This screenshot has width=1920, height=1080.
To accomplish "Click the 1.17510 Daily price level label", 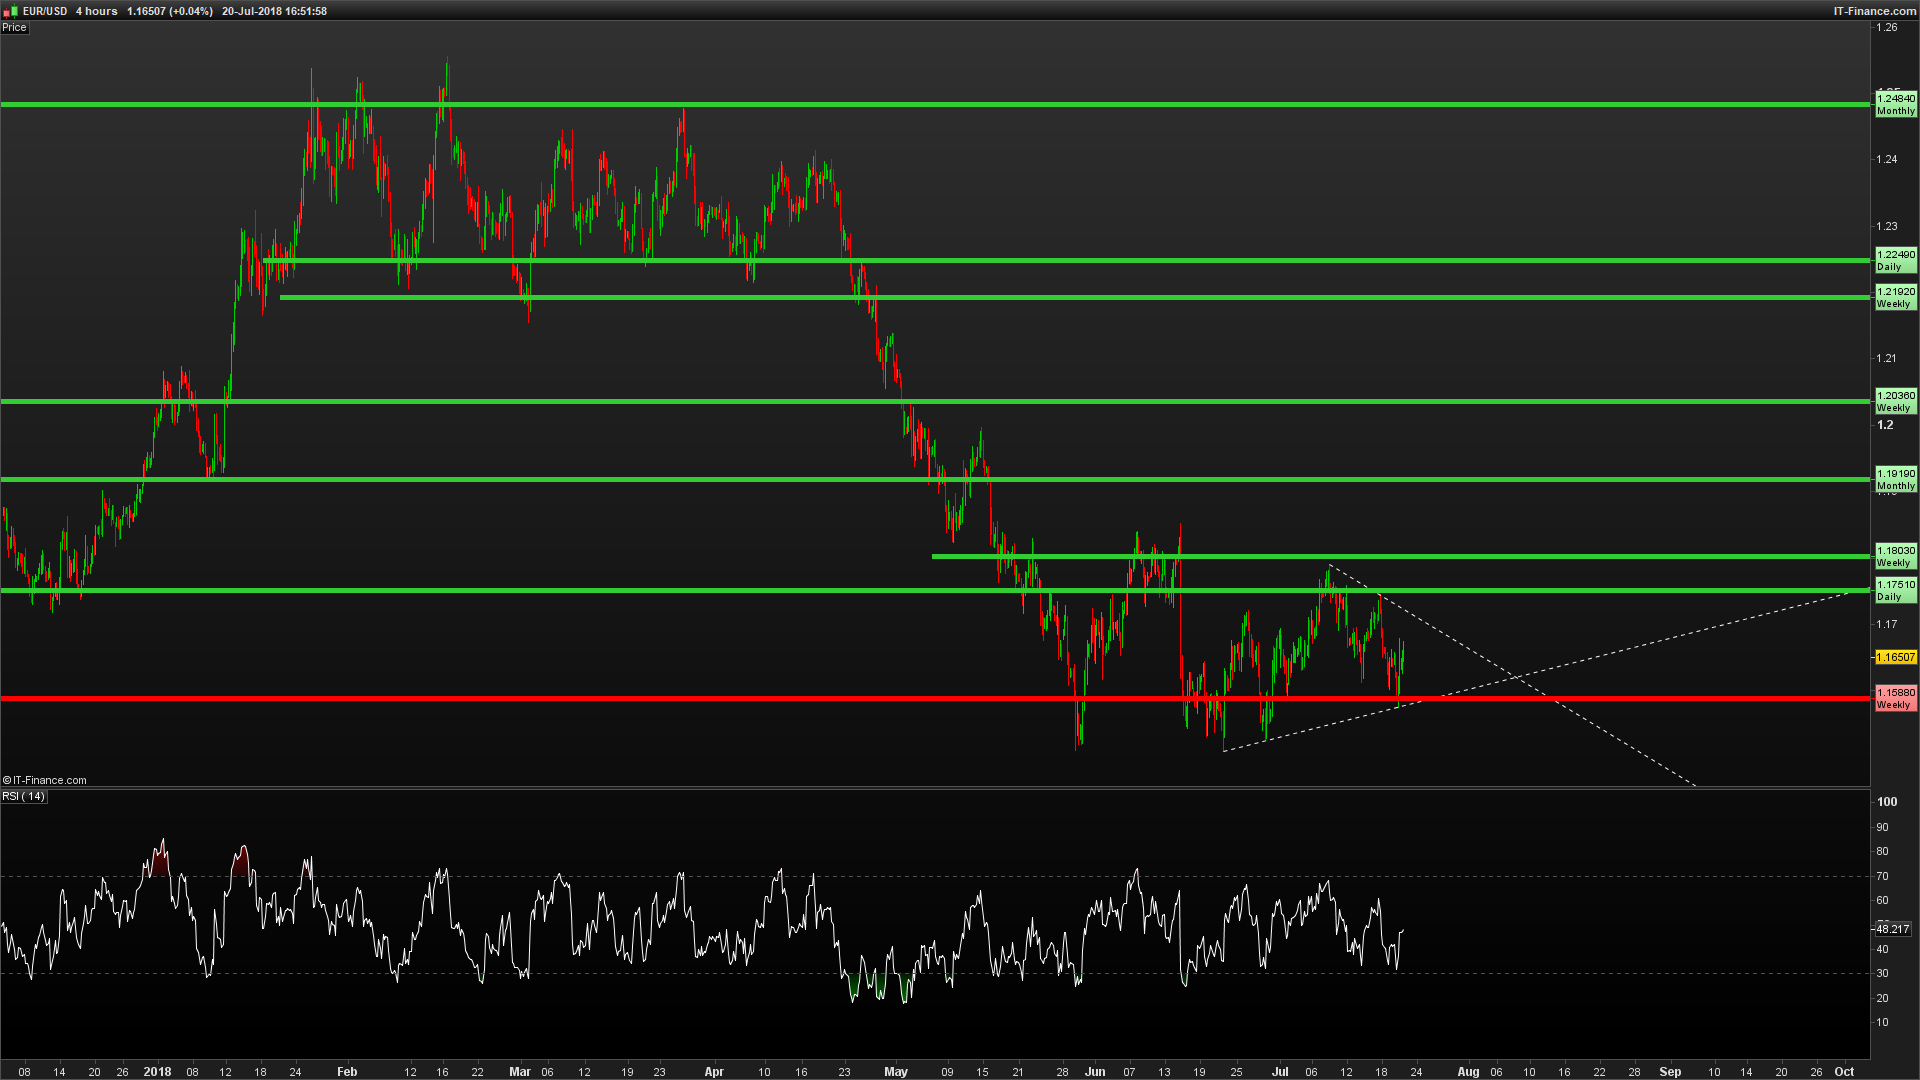I will pyautogui.click(x=1895, y=590).
